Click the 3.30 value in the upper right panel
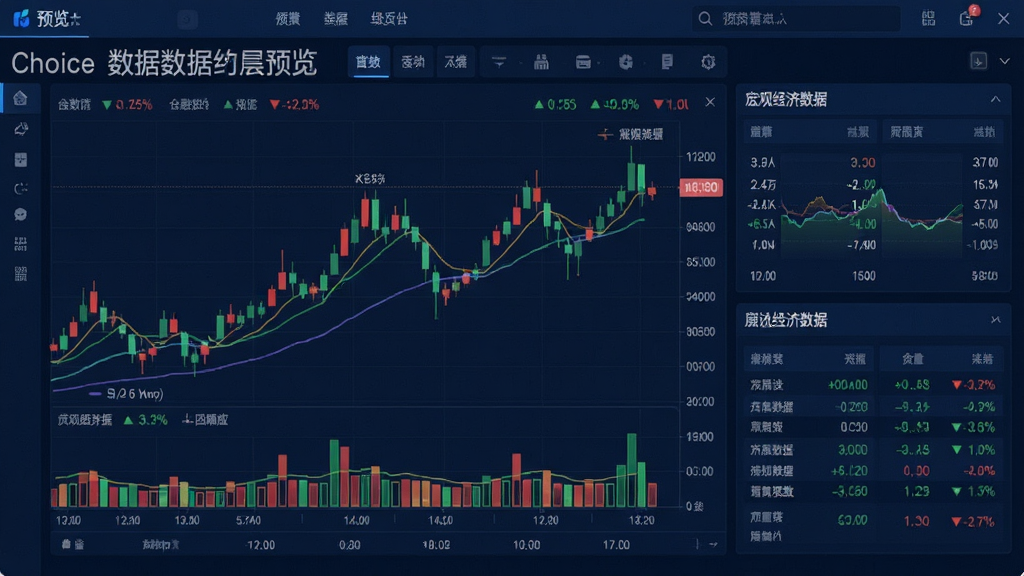This screenshot has height=576, width=1024. click(863, 162)
